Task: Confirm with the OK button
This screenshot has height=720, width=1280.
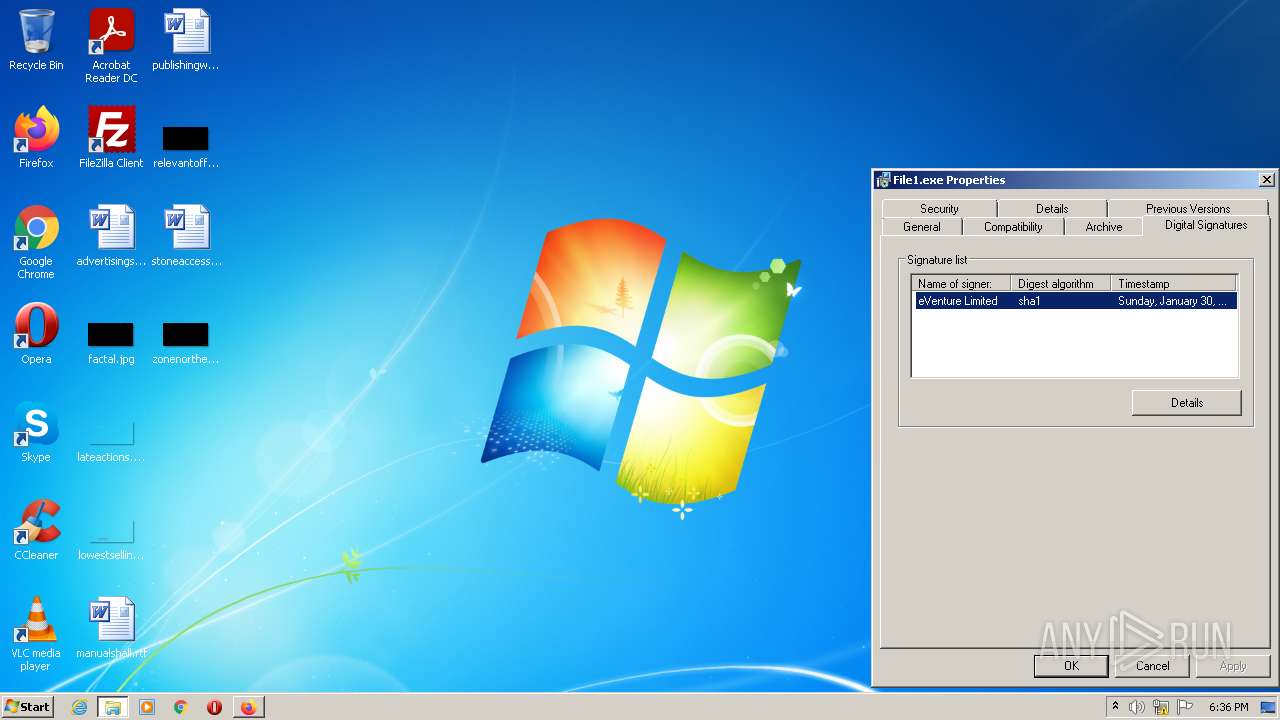Action: [1071, 666]
